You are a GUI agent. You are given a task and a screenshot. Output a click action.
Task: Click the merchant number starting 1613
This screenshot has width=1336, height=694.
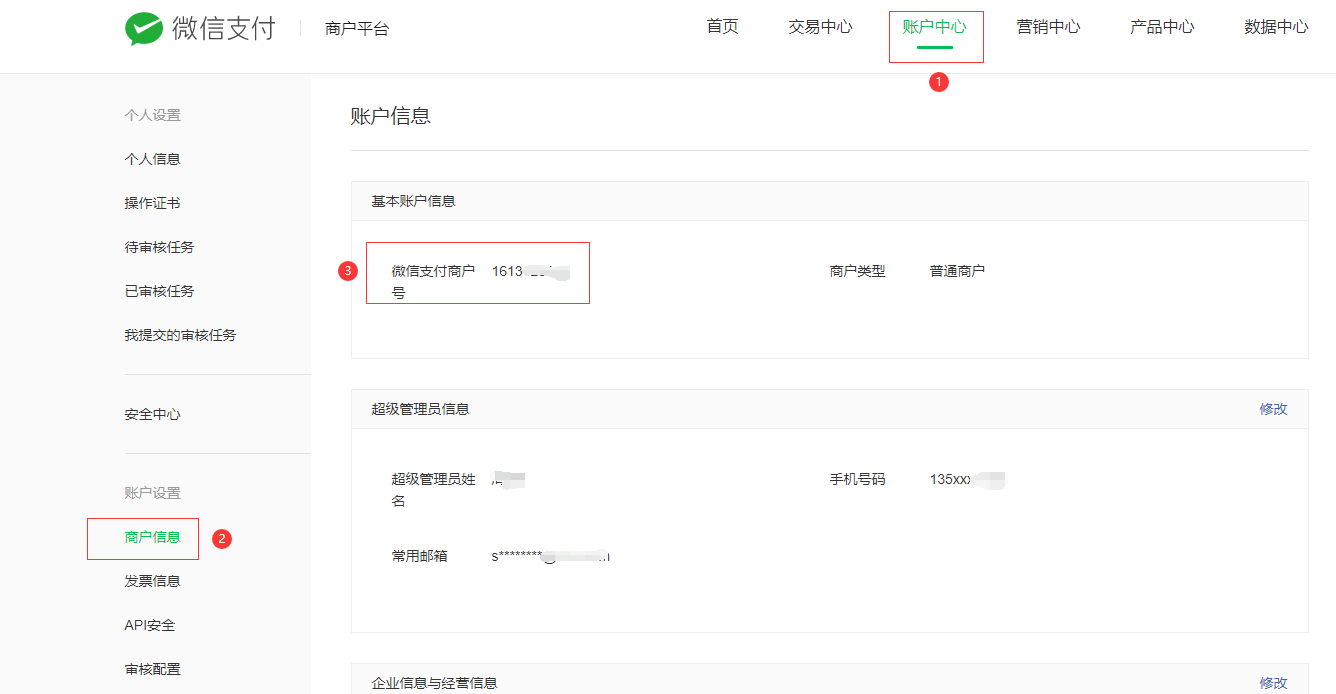[530, 271]
